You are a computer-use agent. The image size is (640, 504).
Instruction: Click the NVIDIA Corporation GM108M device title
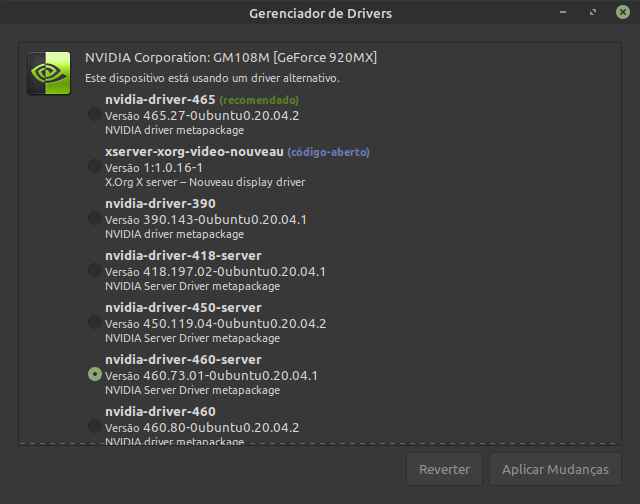(231, 57)
